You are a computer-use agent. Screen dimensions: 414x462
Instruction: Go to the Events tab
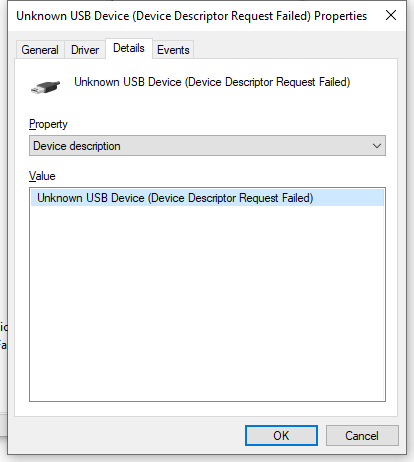tap(173, 50)
